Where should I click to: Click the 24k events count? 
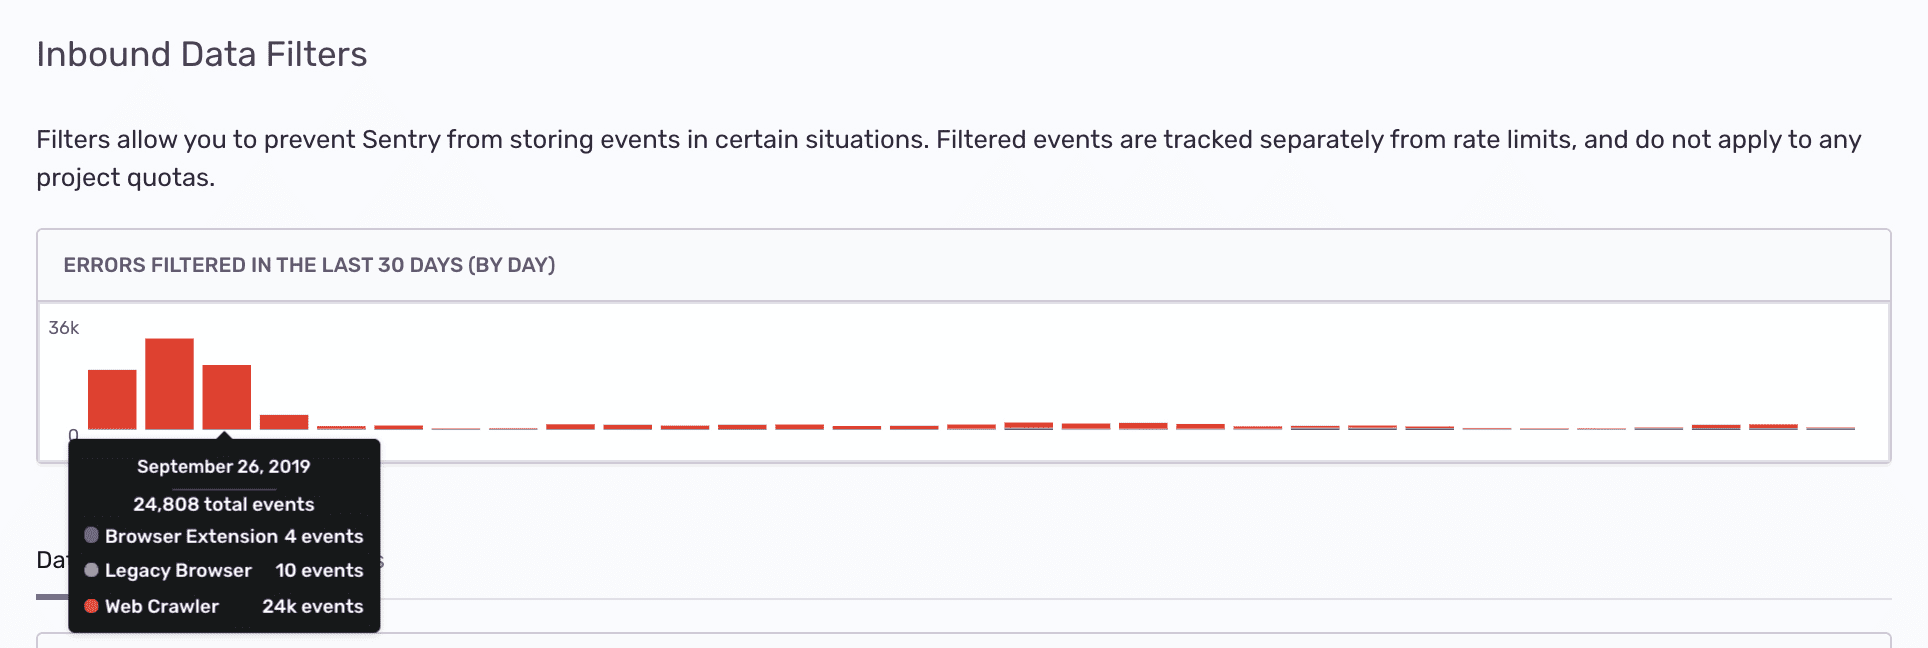coord(312,606)
